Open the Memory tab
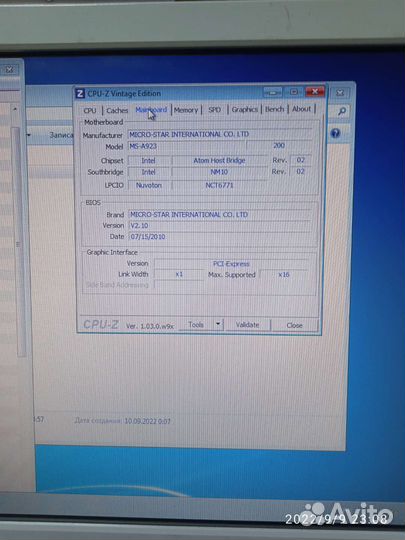This screenshot has width=405, height=540. click(x=186, y=110)
